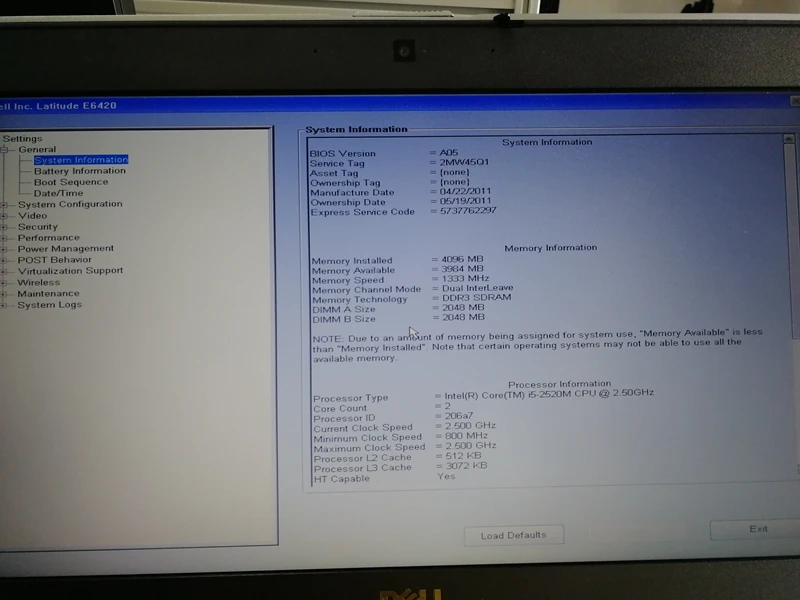800x600 pixels.
Task: Select the System Logs category
Action: [x=49, y=305]
